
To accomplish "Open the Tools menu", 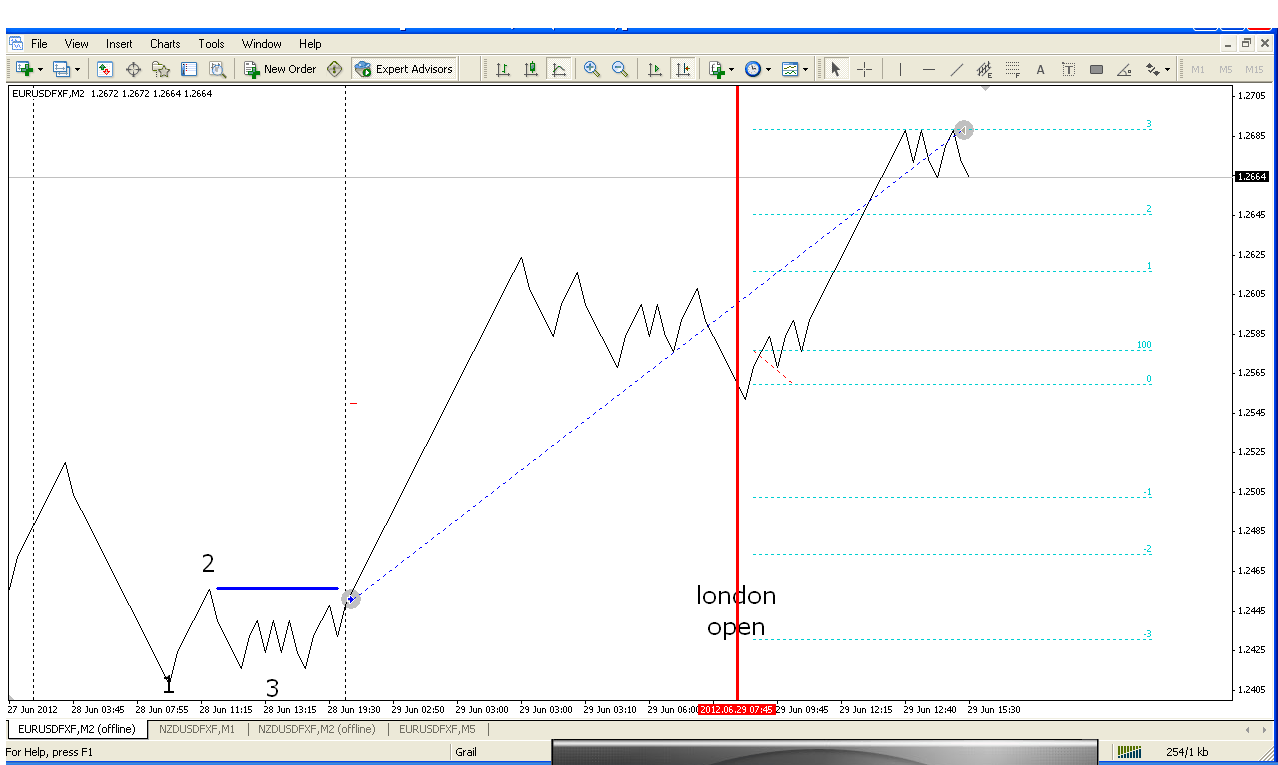I will click(211, 44).
